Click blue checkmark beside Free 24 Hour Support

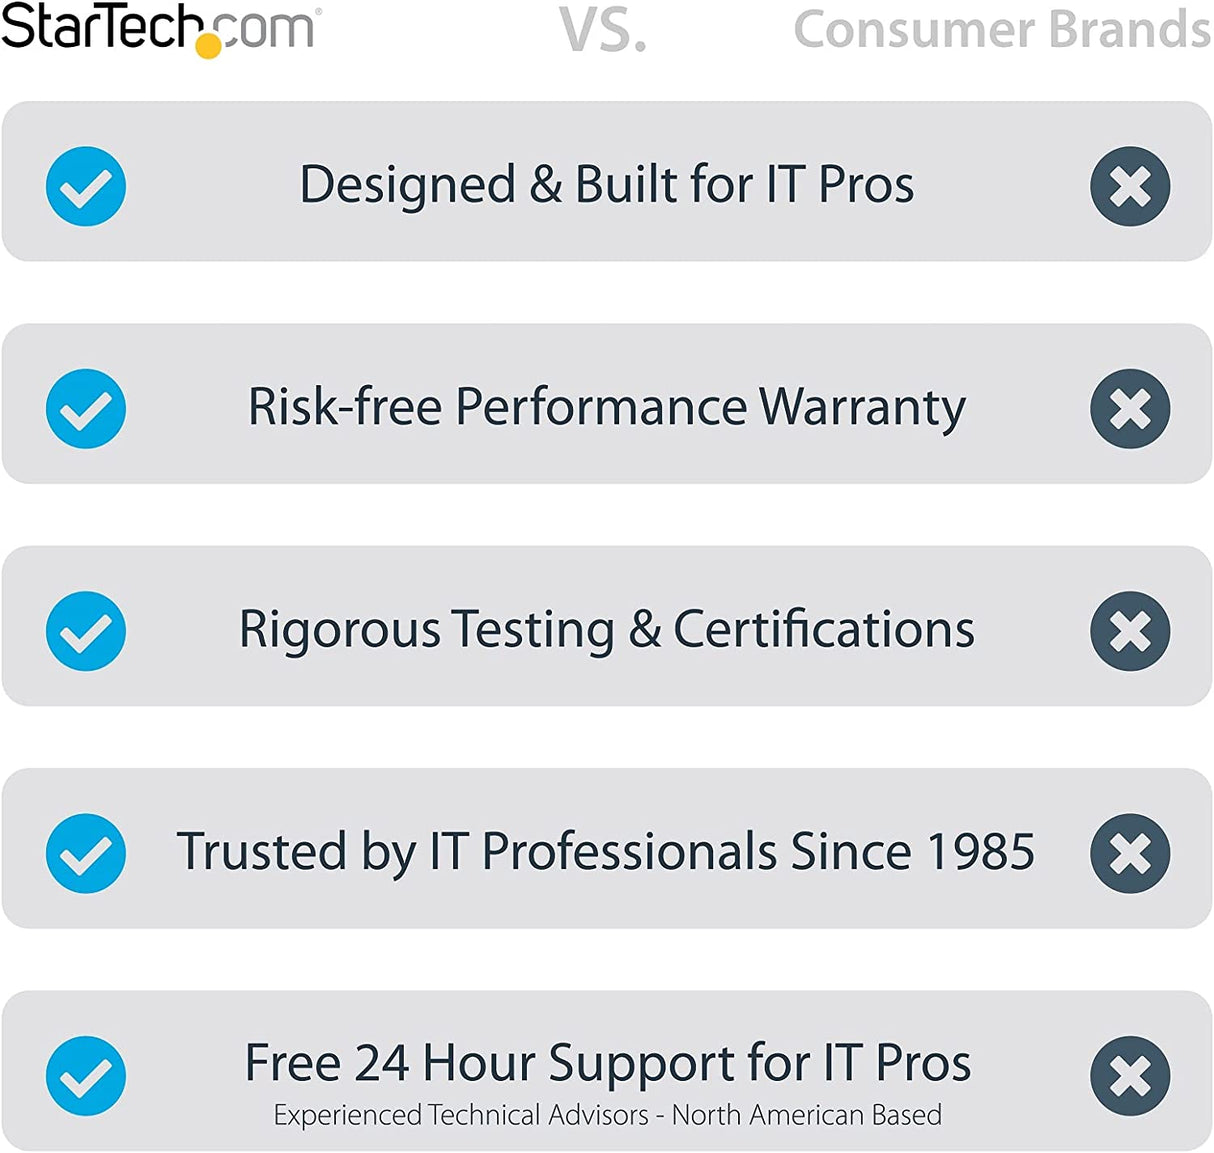(x=86, y=1076)
